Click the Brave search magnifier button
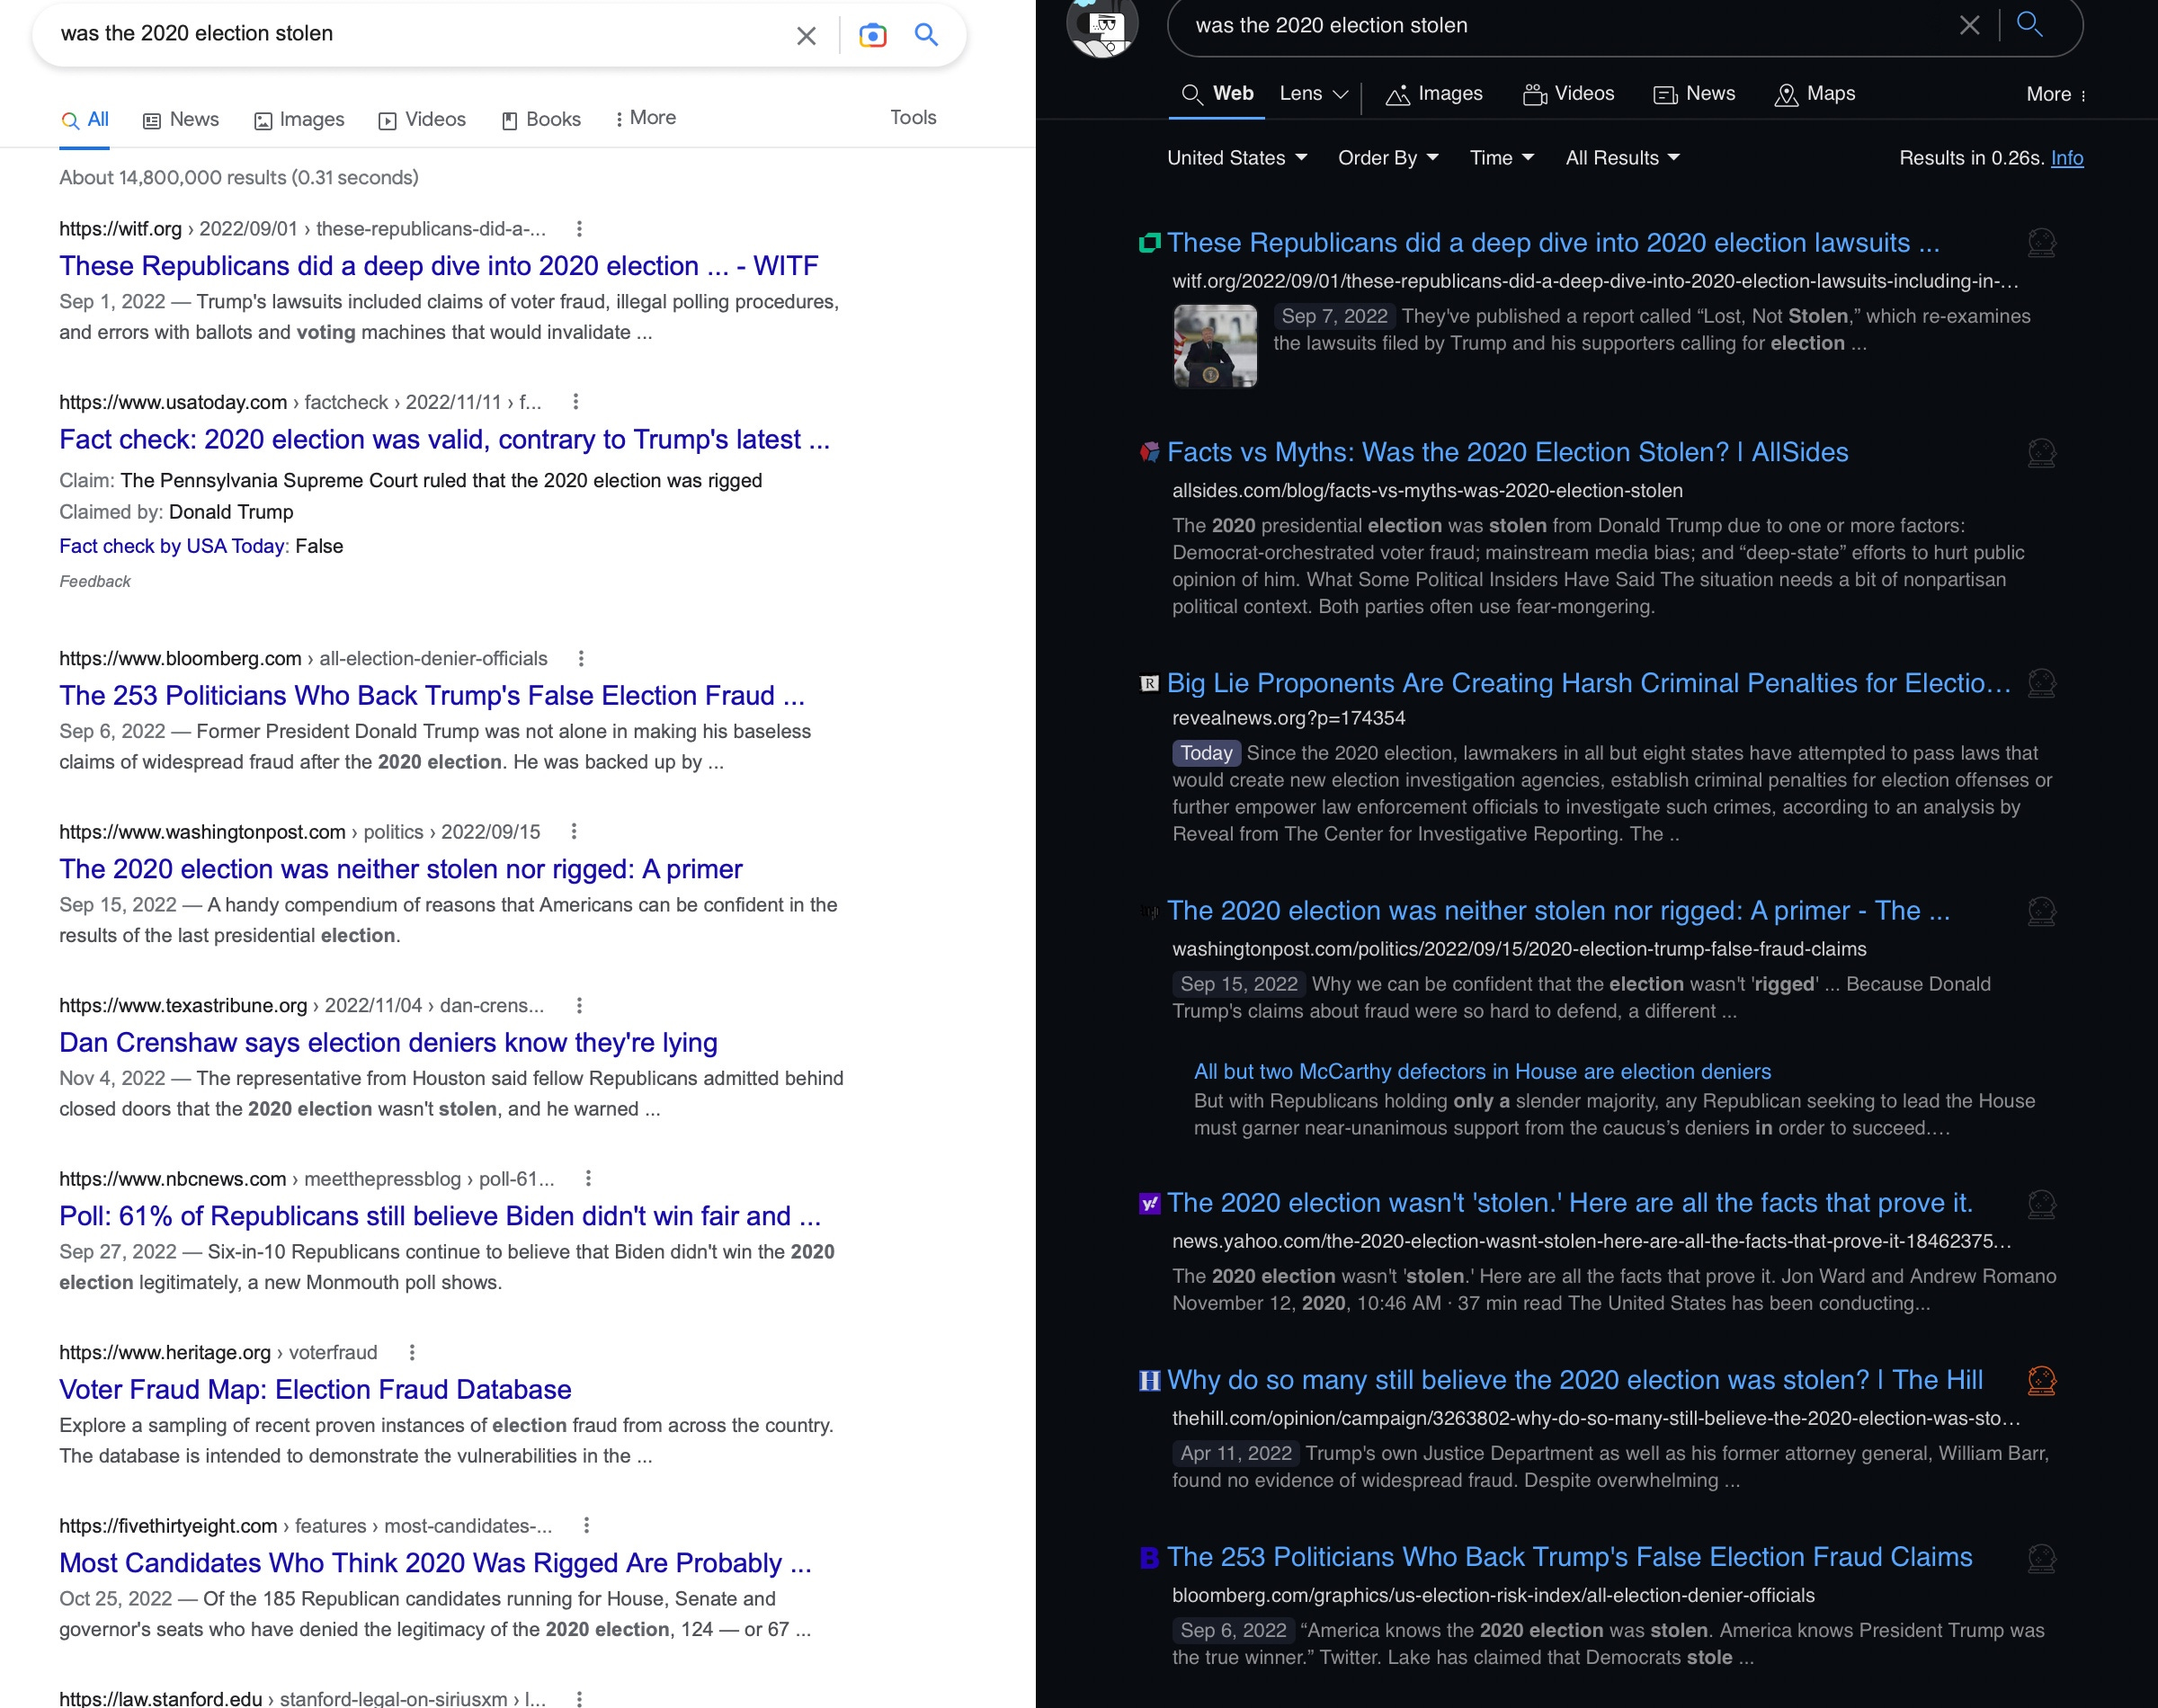 tap(2029, 24)
